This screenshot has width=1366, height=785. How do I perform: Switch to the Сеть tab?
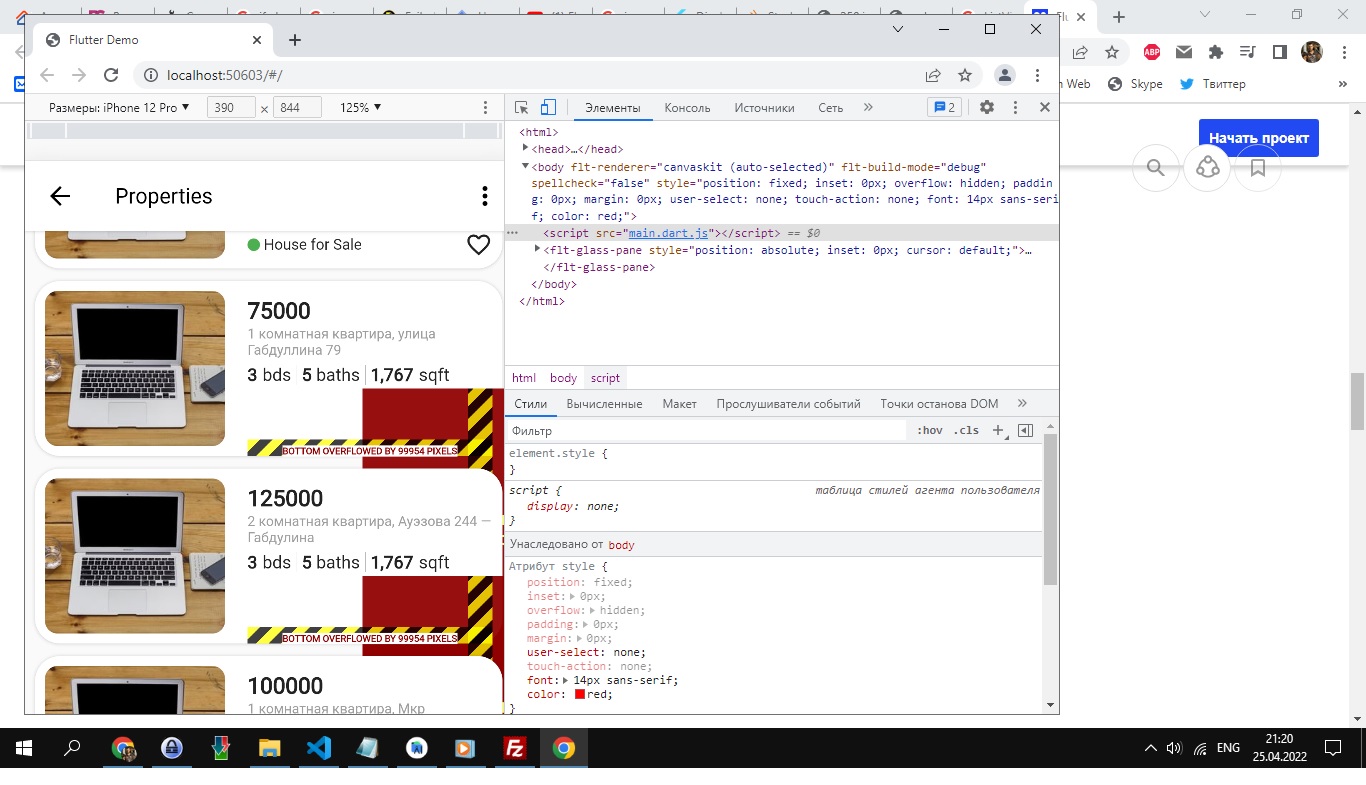pyautogui.click(x=831, y=108)
